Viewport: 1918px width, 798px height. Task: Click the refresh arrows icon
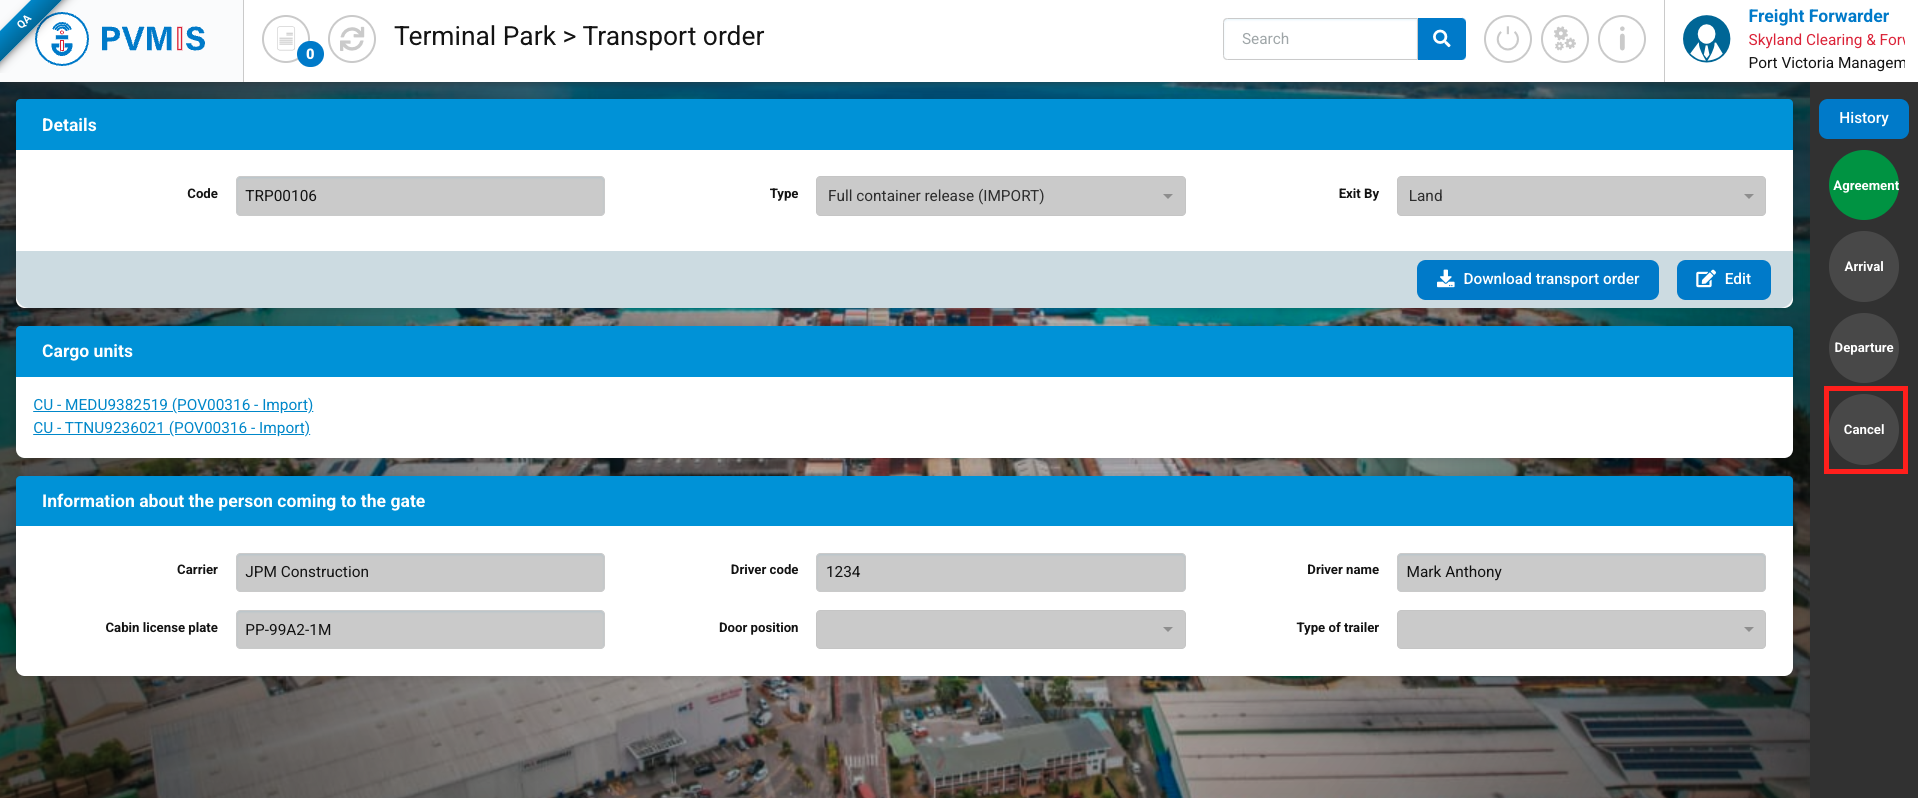[352, 40]
